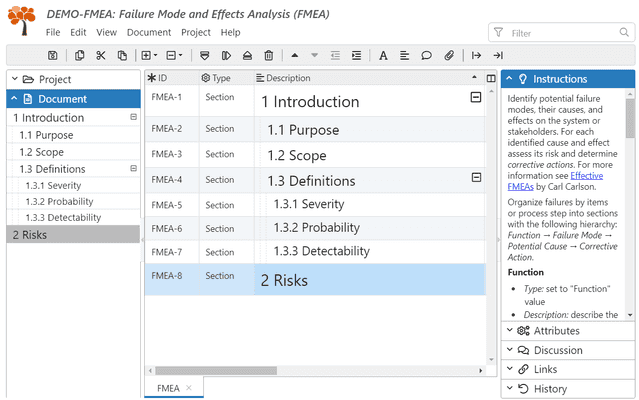Select 1.3.3 Detectability in the outline tree

pyautogui.click(x=73, y=218)
